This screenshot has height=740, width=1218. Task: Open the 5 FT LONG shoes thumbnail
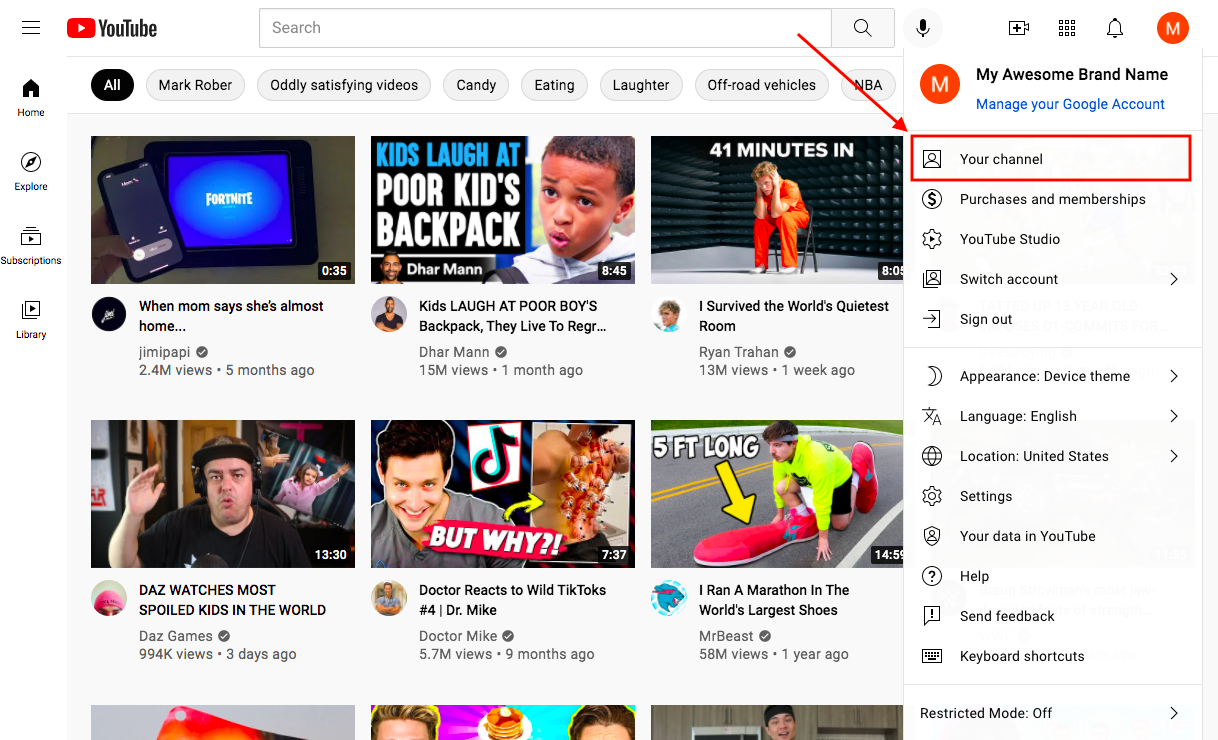(777, 494)
